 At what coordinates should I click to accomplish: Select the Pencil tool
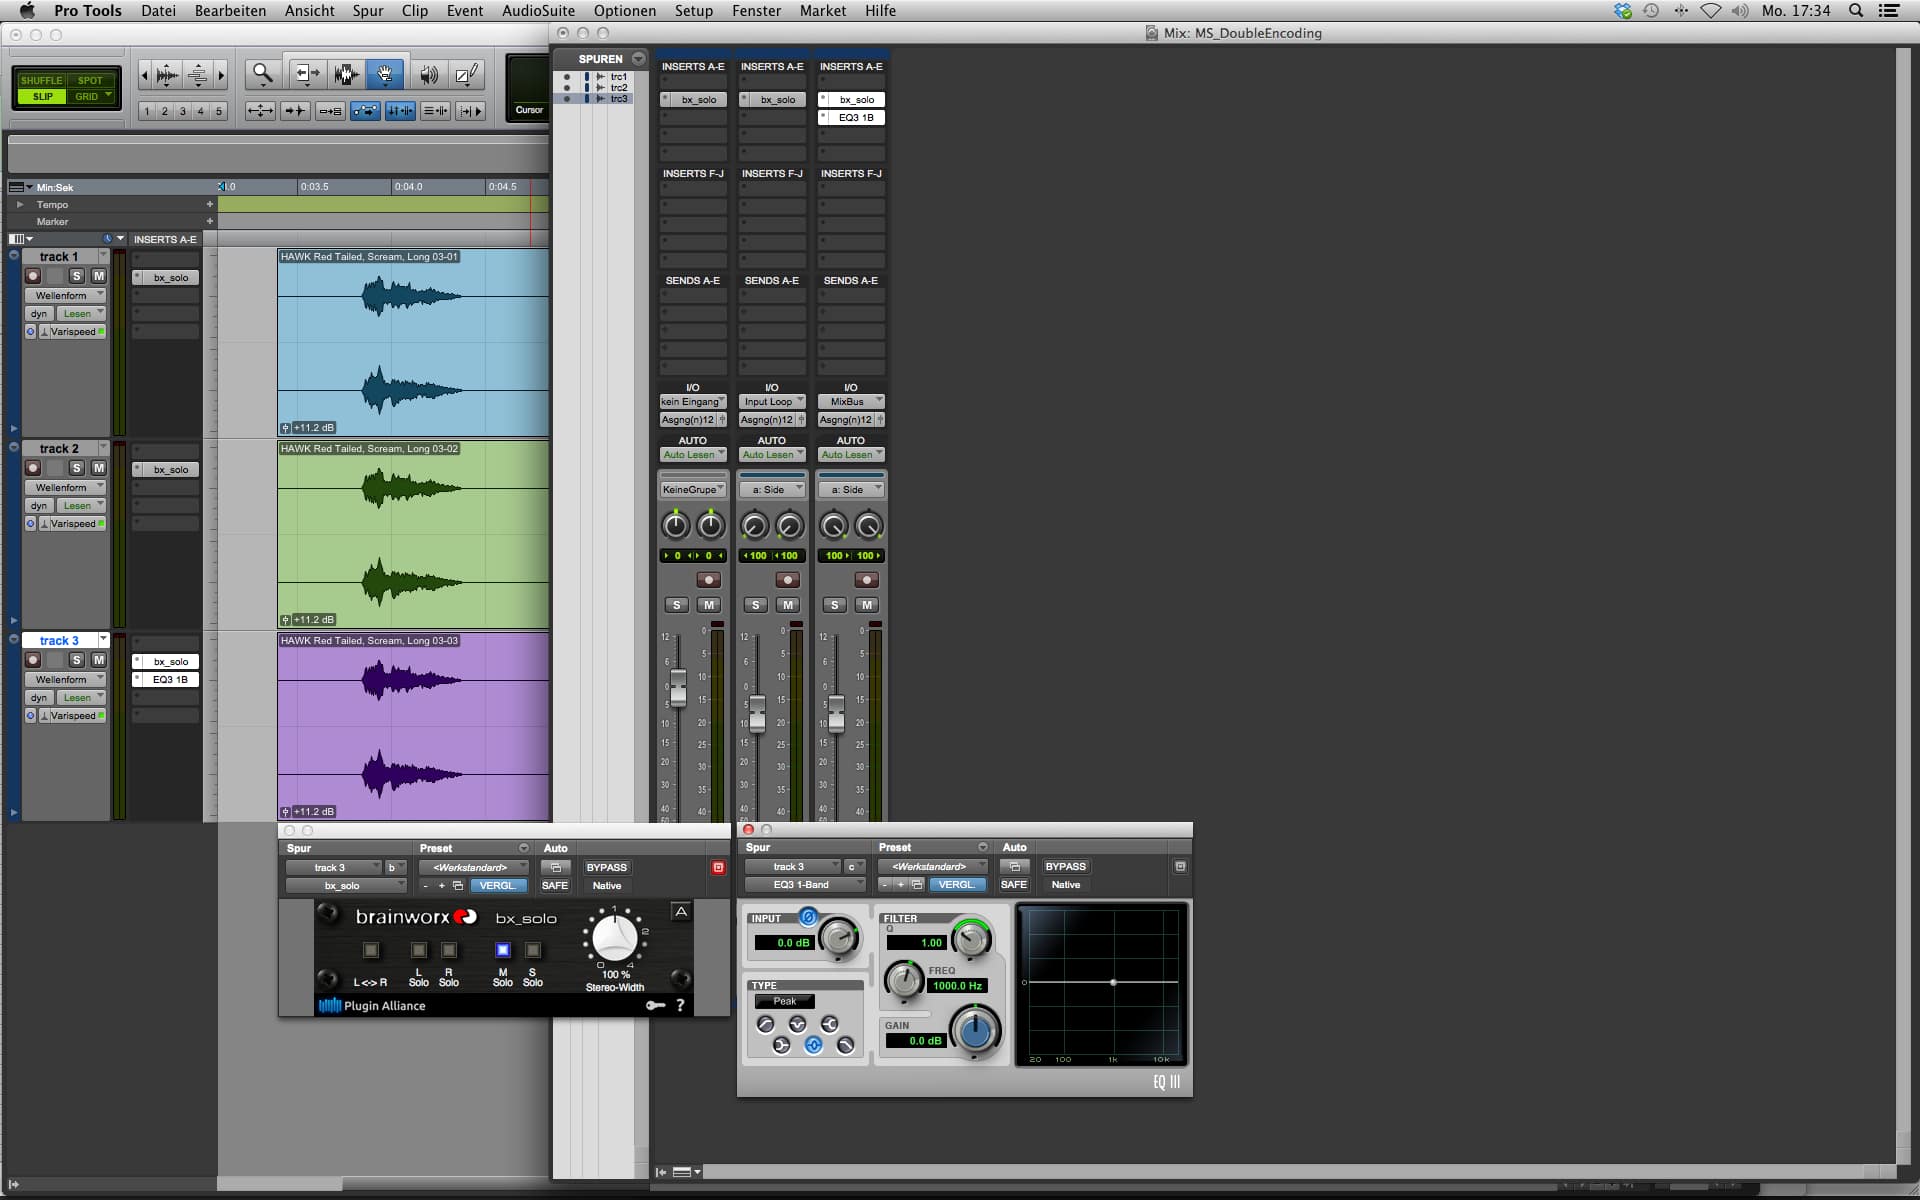click(x=466, y=74)
